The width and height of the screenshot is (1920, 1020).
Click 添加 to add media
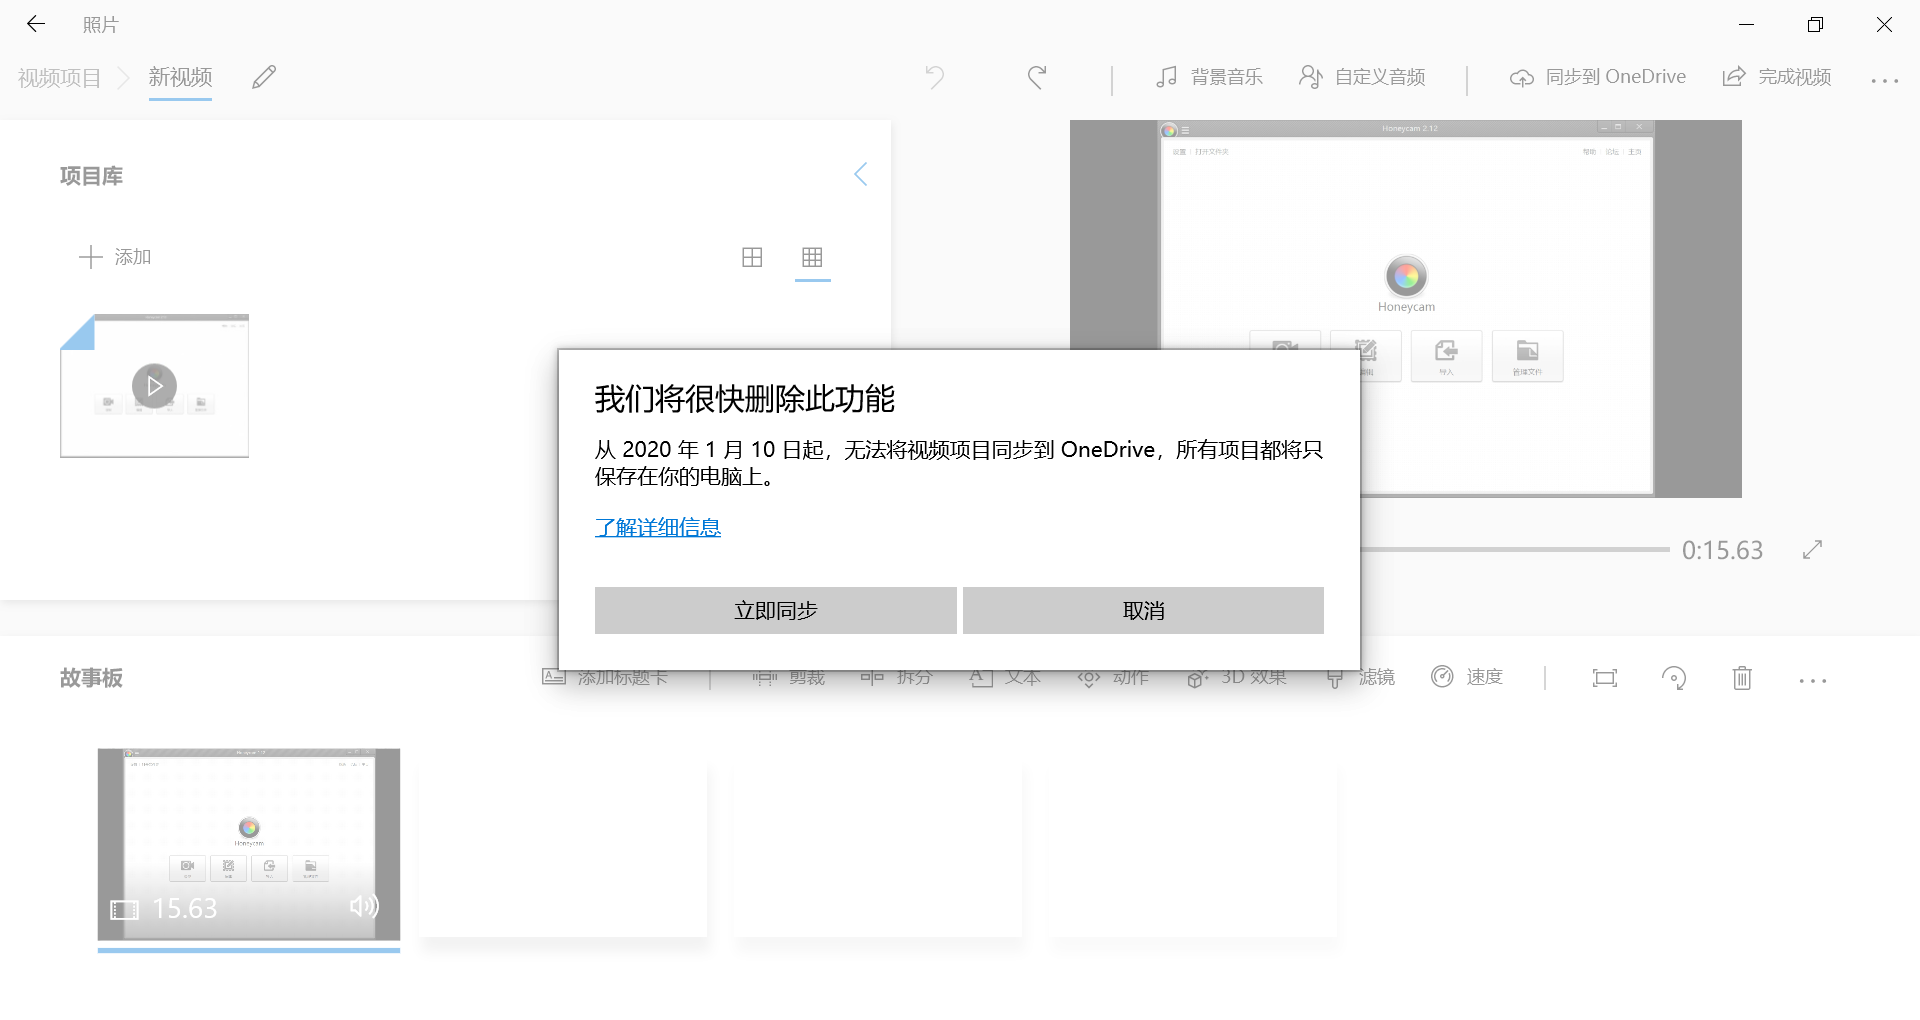coord(115,257)
